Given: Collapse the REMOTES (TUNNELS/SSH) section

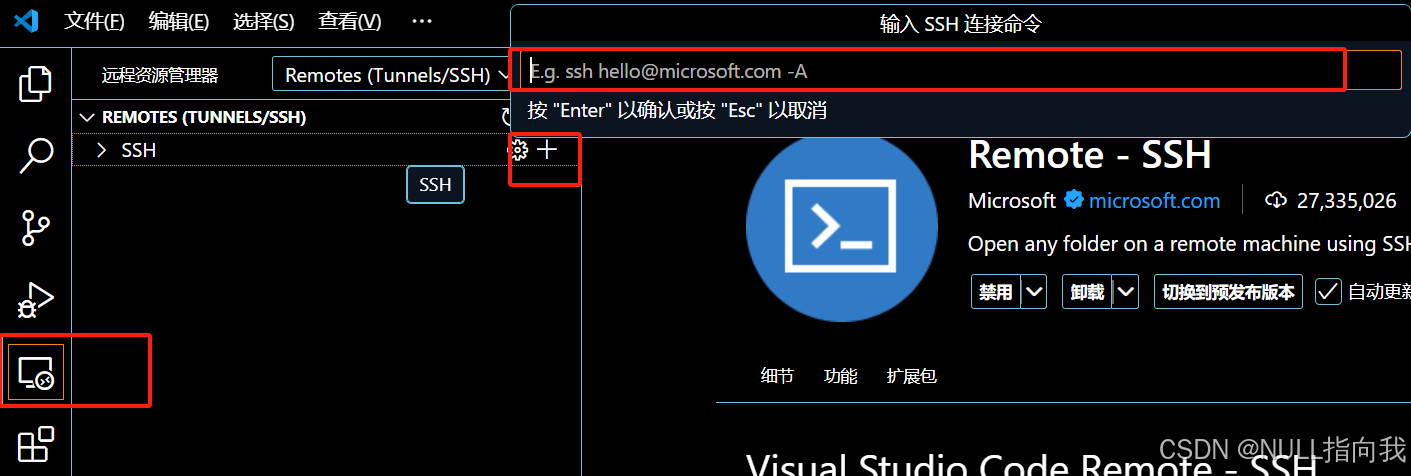Looking at the screenshot, I should (x=87, y=117).
